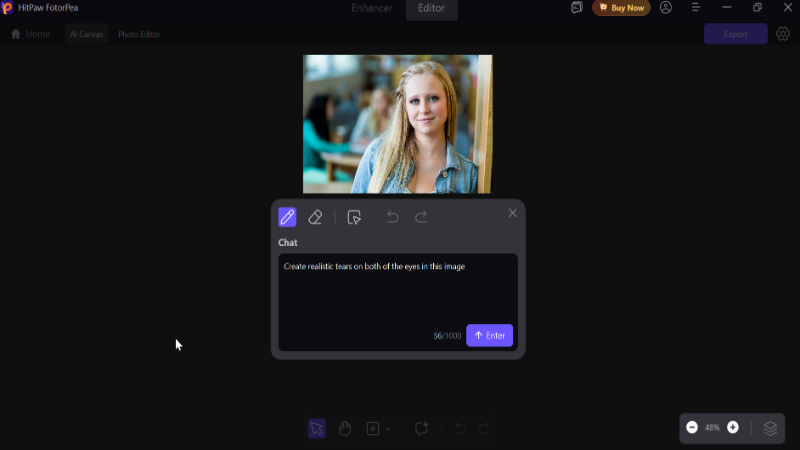The height and width of the screenshot is (450, 800).
Task: Open the AI chat sparkle icon
Action: tap(422, 428)
